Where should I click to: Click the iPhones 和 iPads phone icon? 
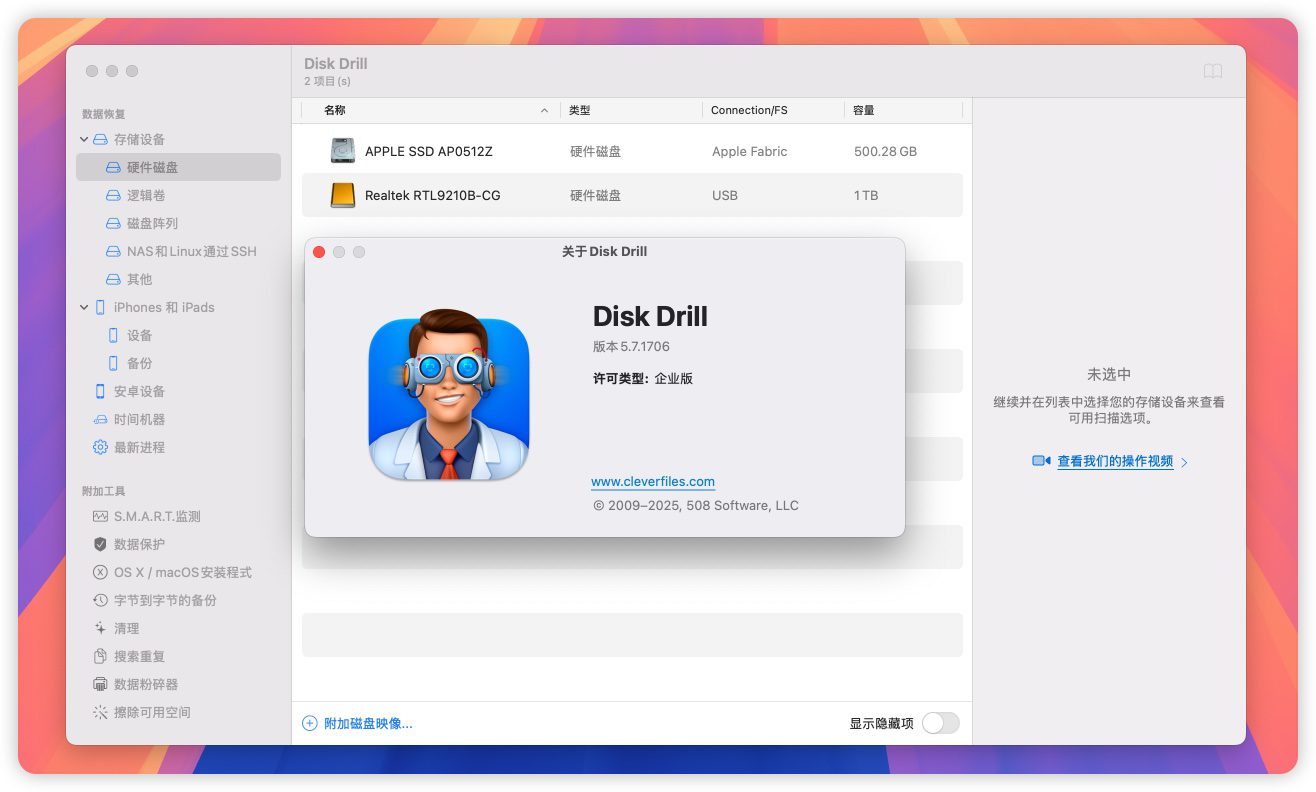click(x=100, y=307)
